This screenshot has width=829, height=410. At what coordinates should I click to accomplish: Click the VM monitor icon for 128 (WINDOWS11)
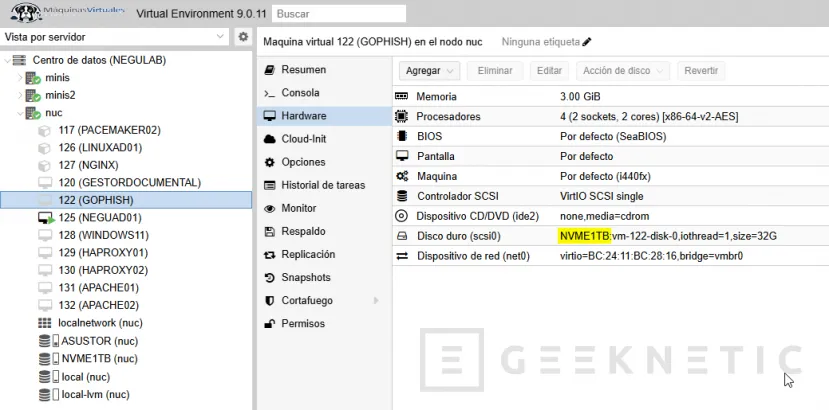click(x=45, y=235)
